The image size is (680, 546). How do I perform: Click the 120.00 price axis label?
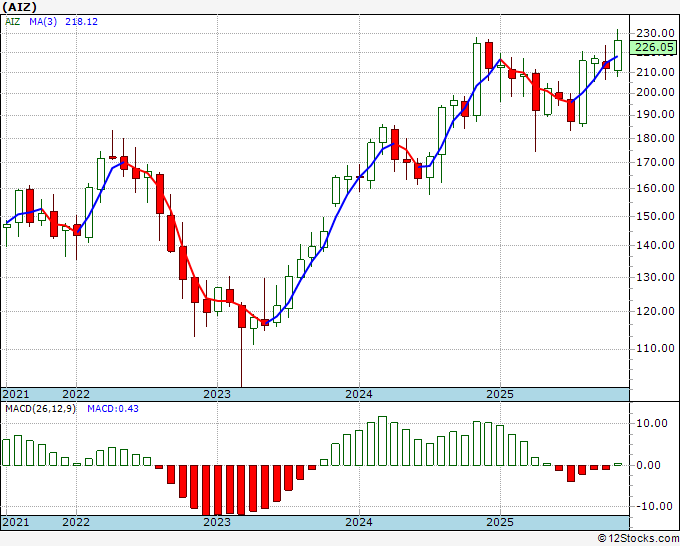655,311
